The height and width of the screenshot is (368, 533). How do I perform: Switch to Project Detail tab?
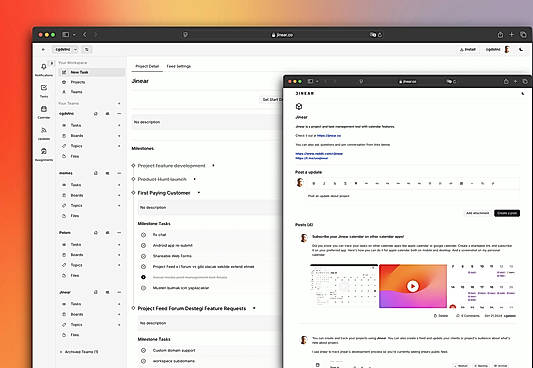coord(147,66)
